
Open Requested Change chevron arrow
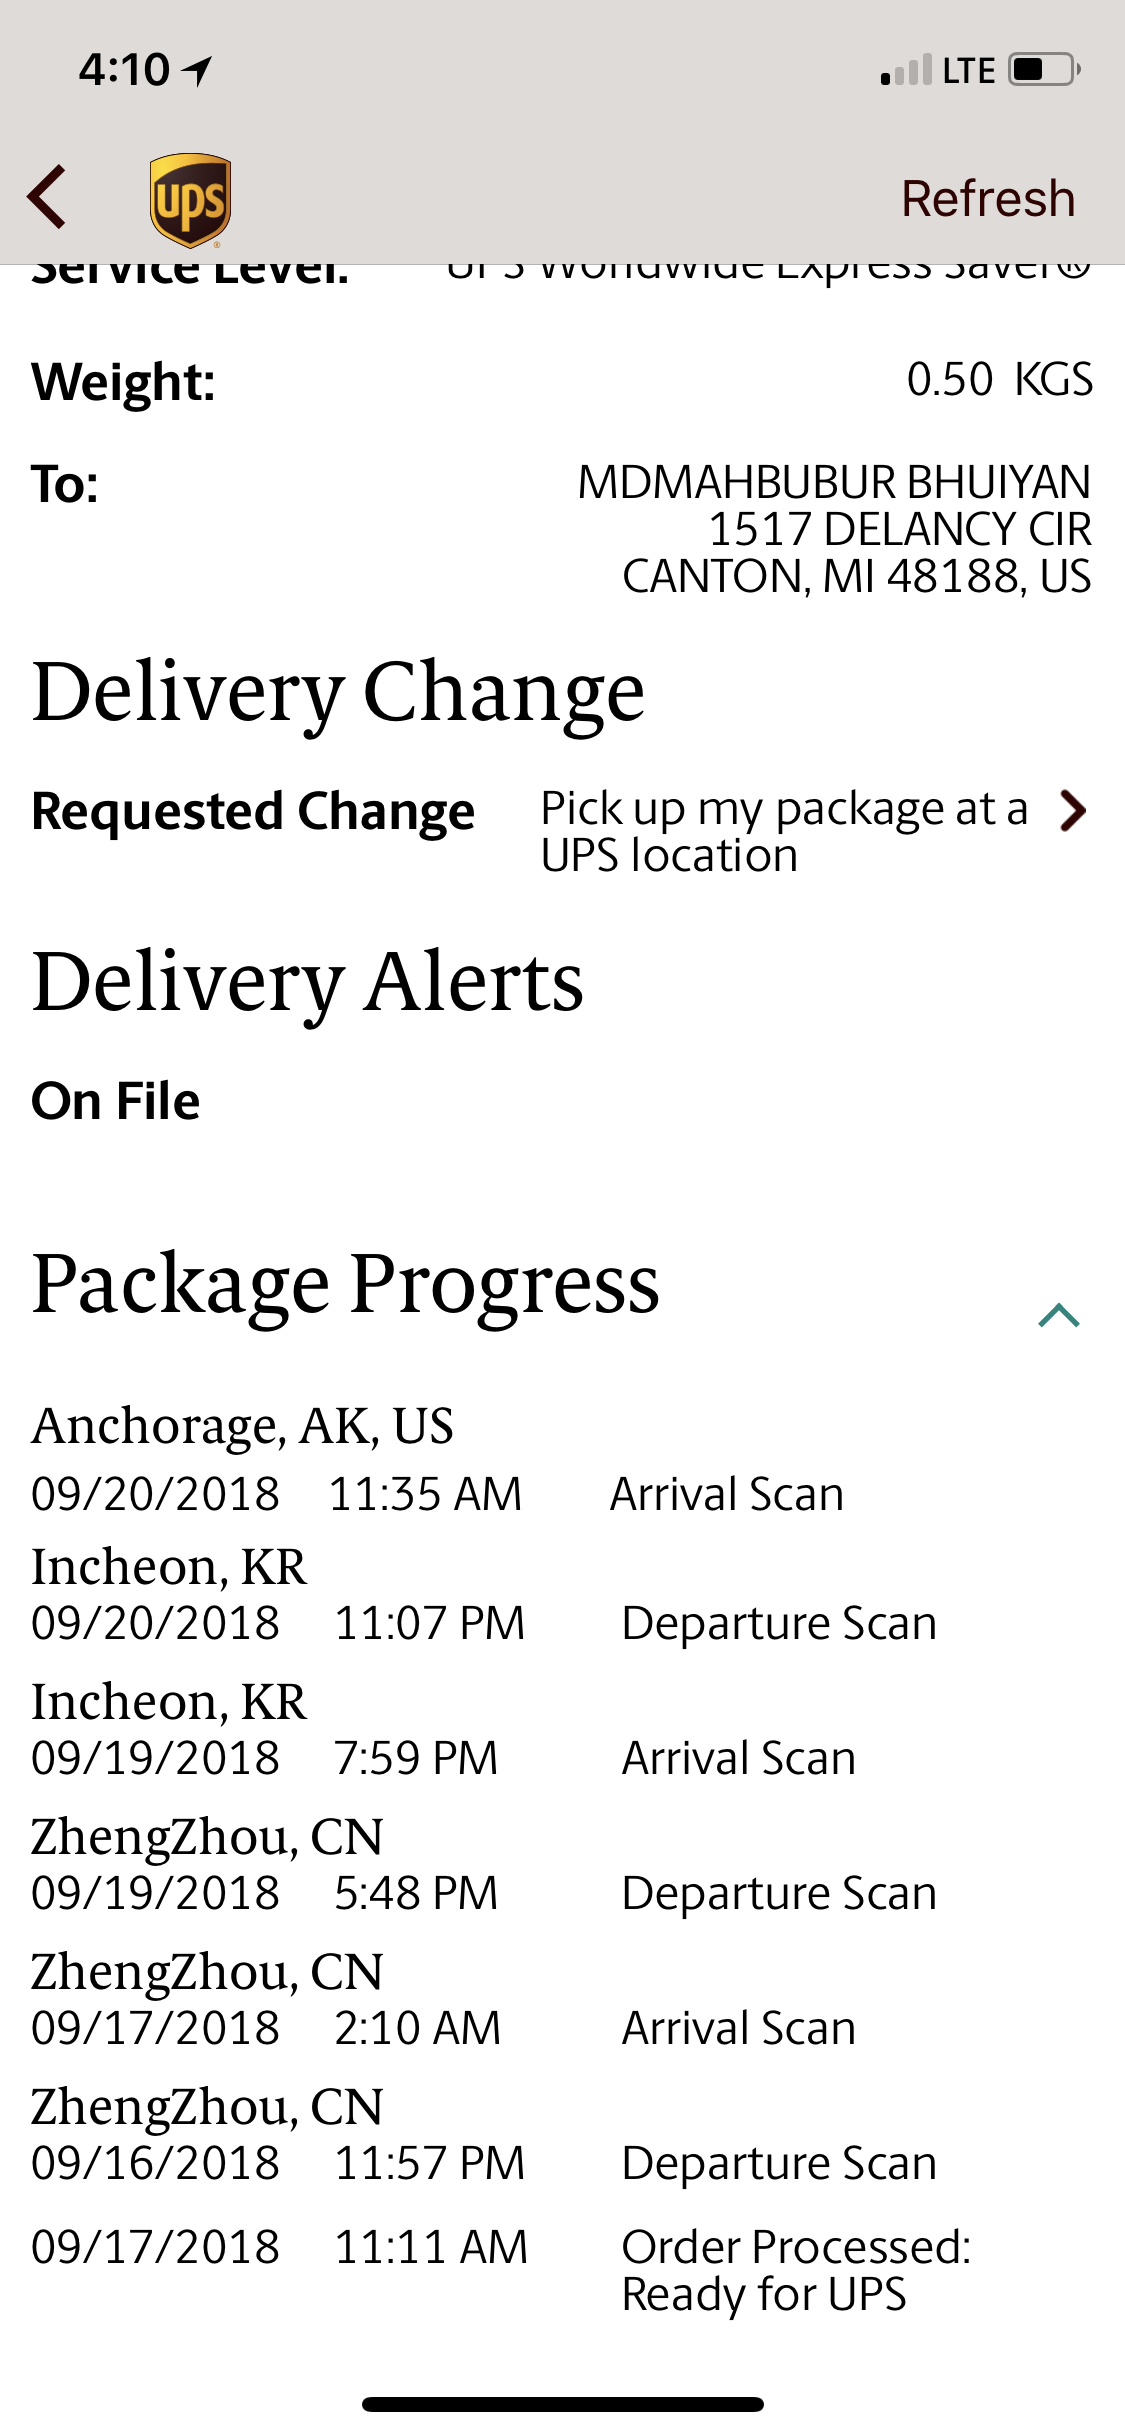[1073, 811]
